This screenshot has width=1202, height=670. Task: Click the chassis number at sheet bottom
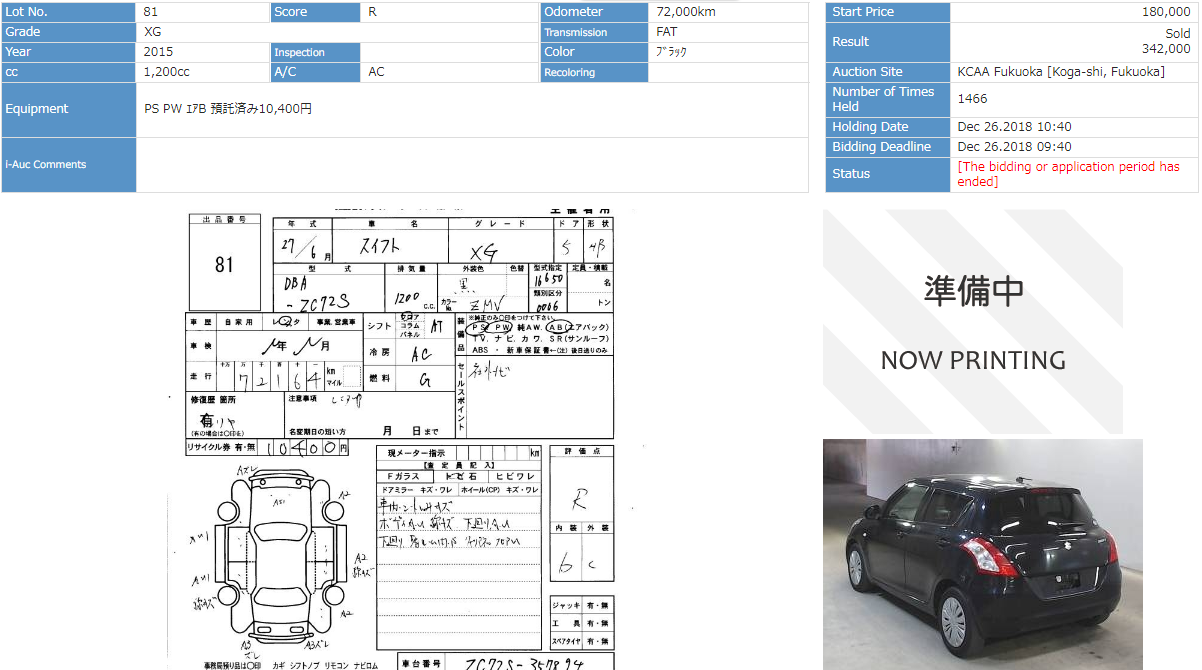(x=524, y=662)
